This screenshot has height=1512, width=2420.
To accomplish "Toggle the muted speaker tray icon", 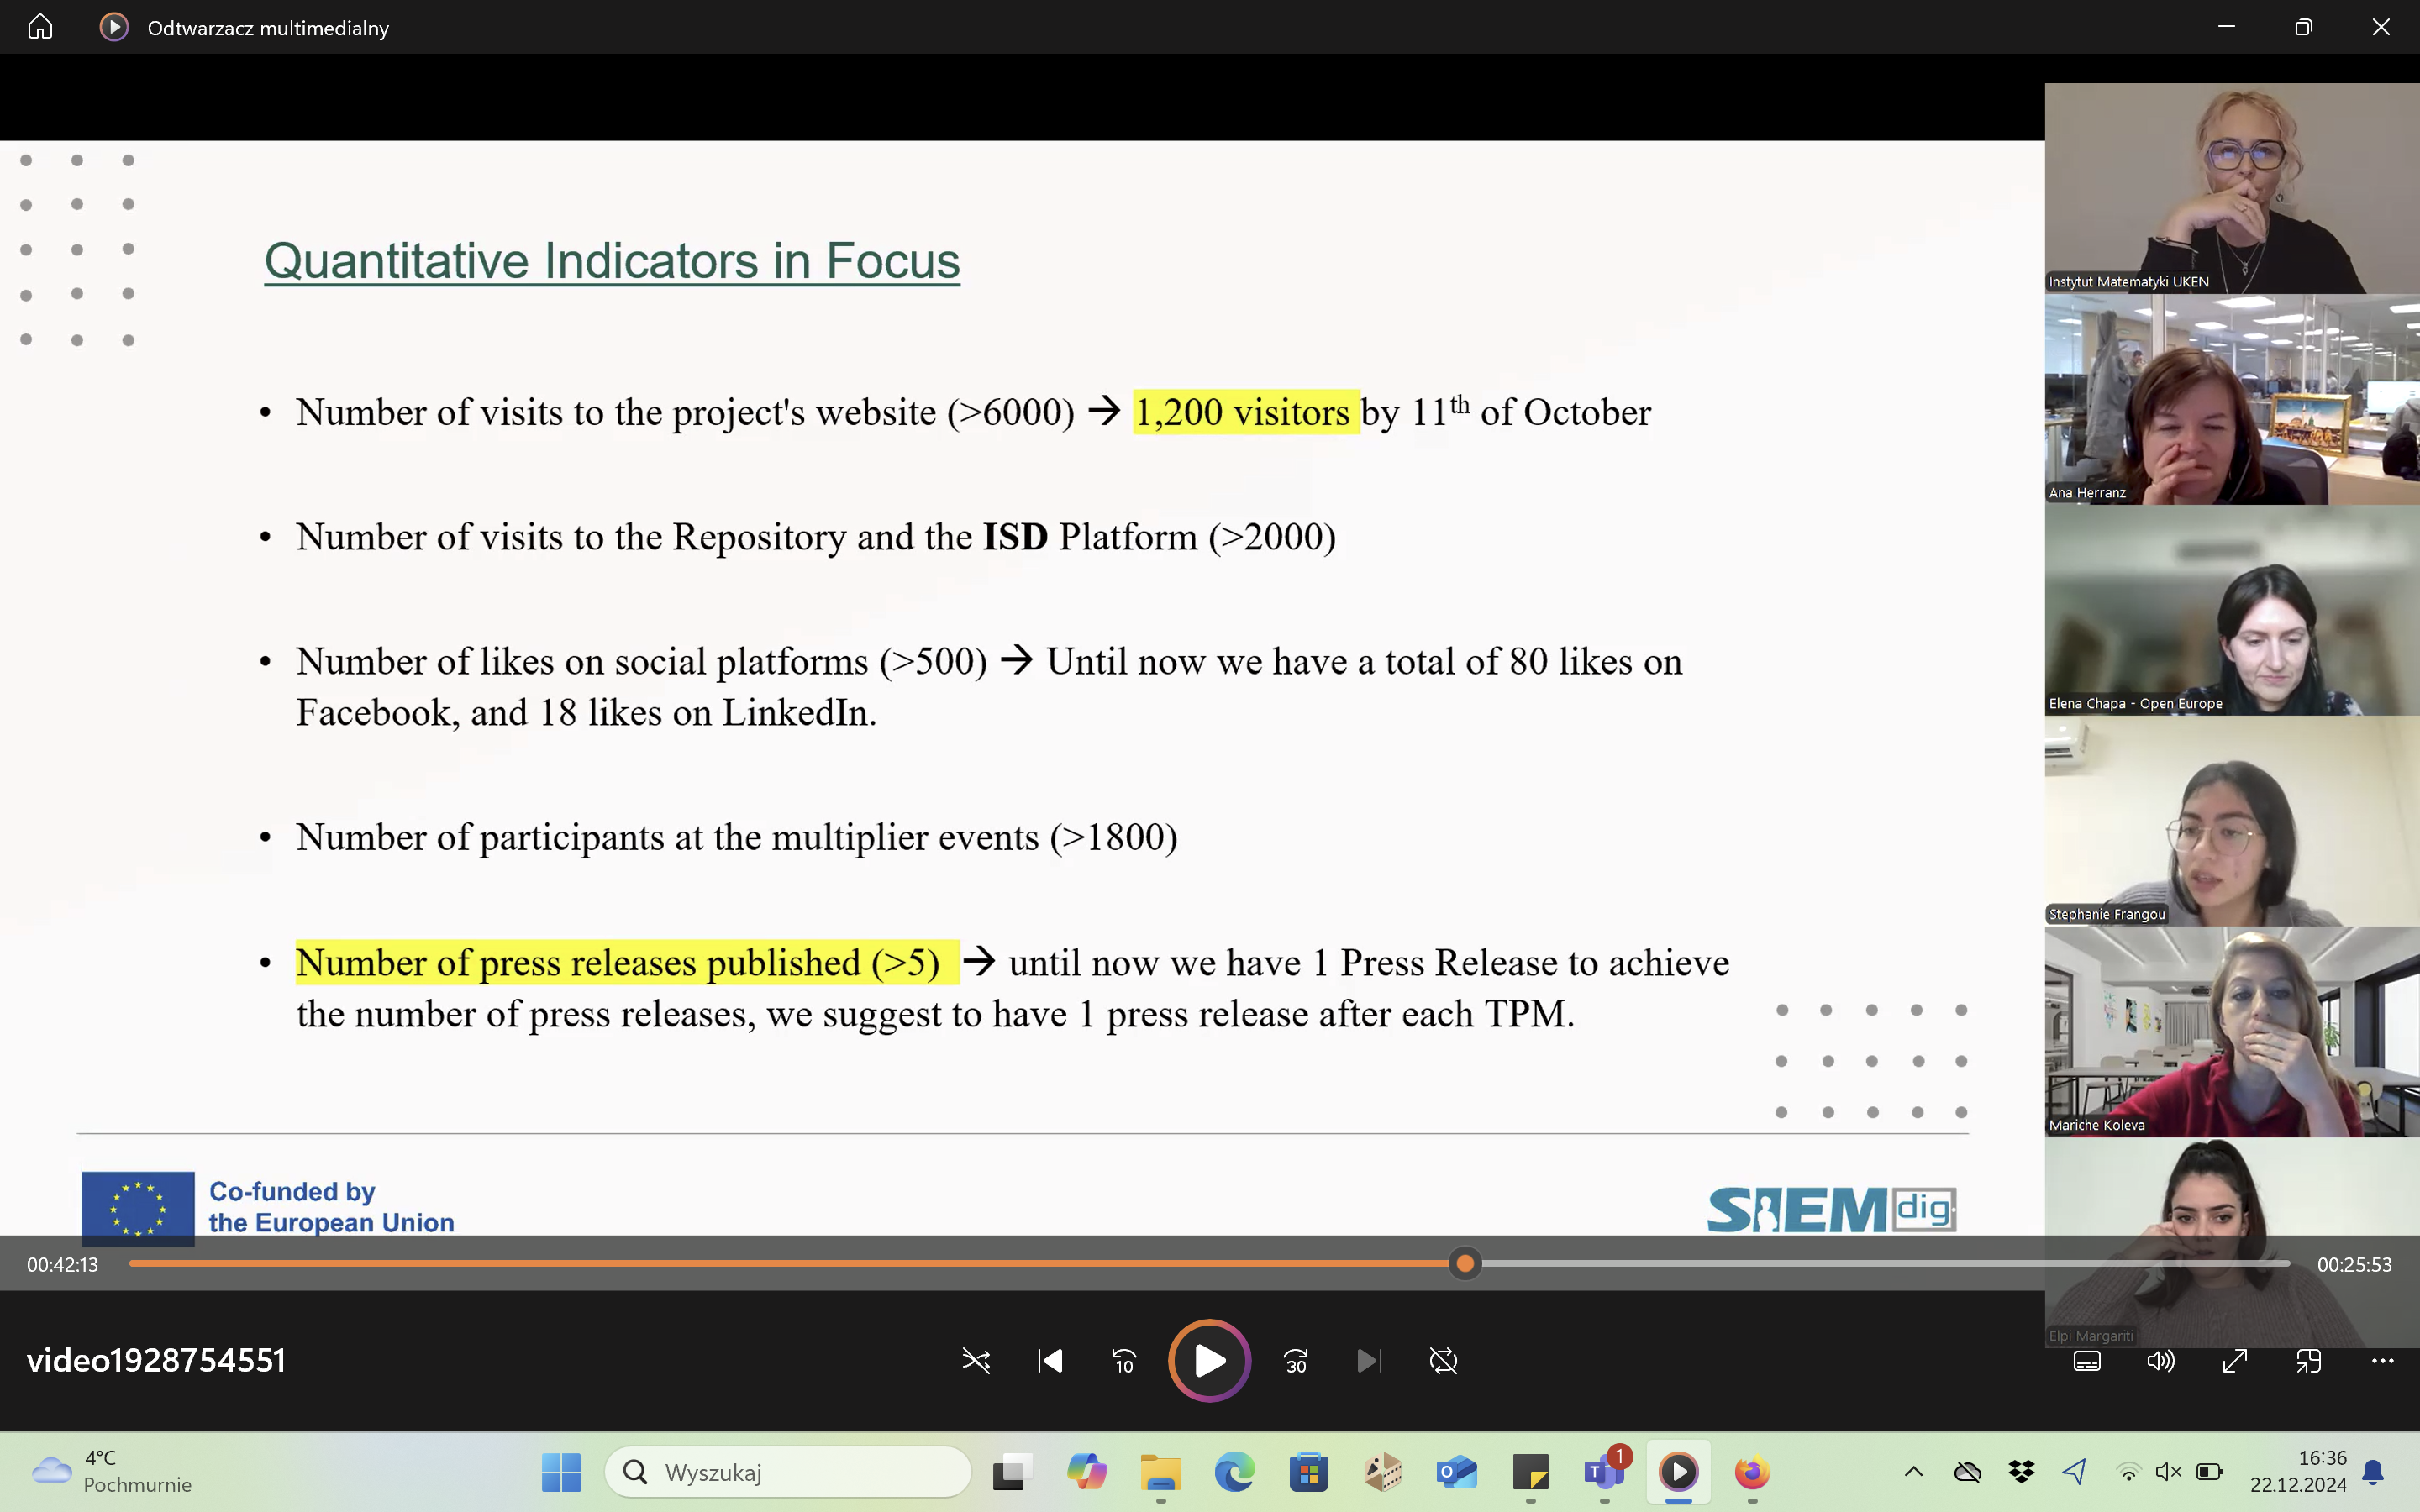I will tap(2168, 1471).
